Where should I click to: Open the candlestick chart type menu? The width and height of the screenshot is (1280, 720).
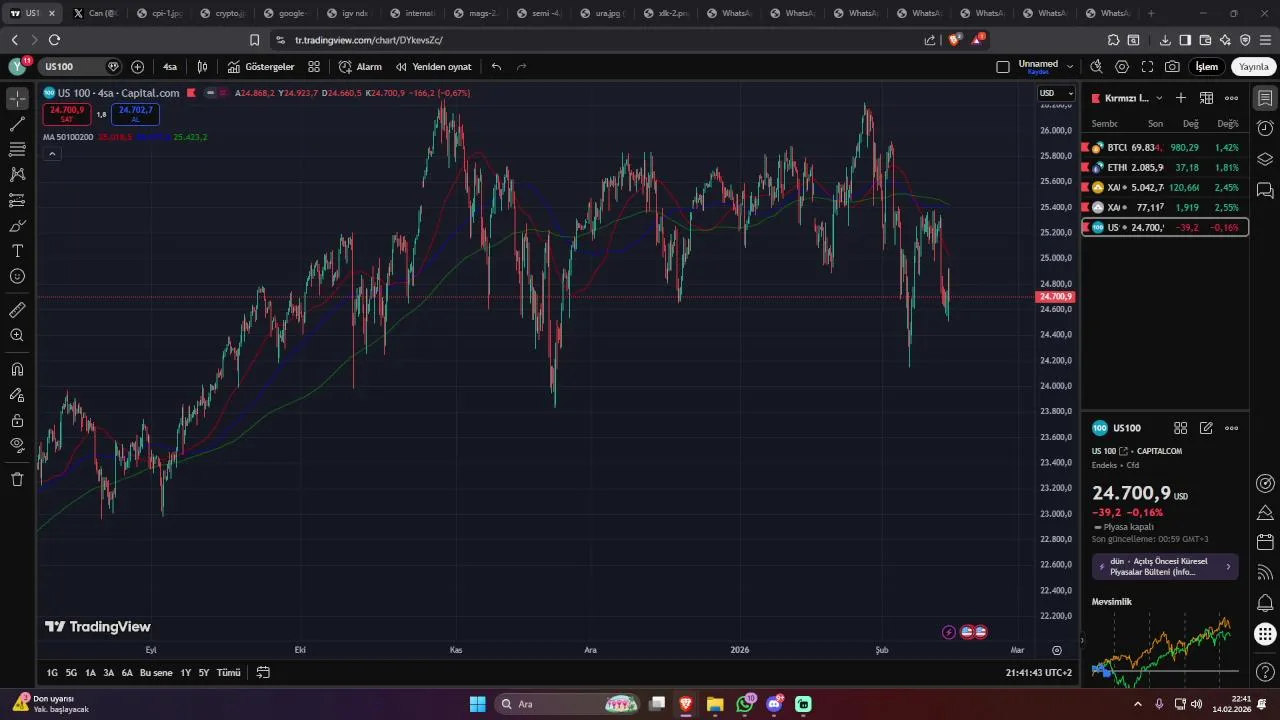(x=202, y=67)
